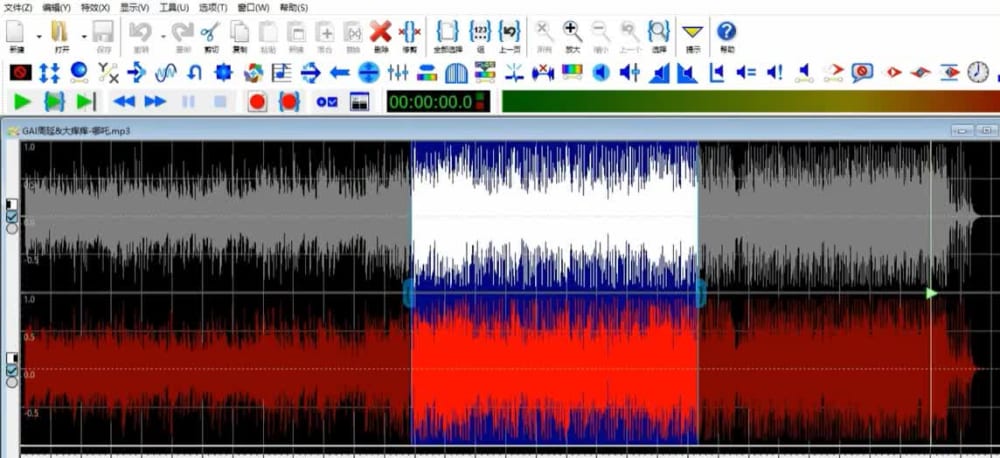Screen dimensions: 1000x458
Task: Click the 选择 zoom selection magnifier icon
Action: tap(659, 31)
